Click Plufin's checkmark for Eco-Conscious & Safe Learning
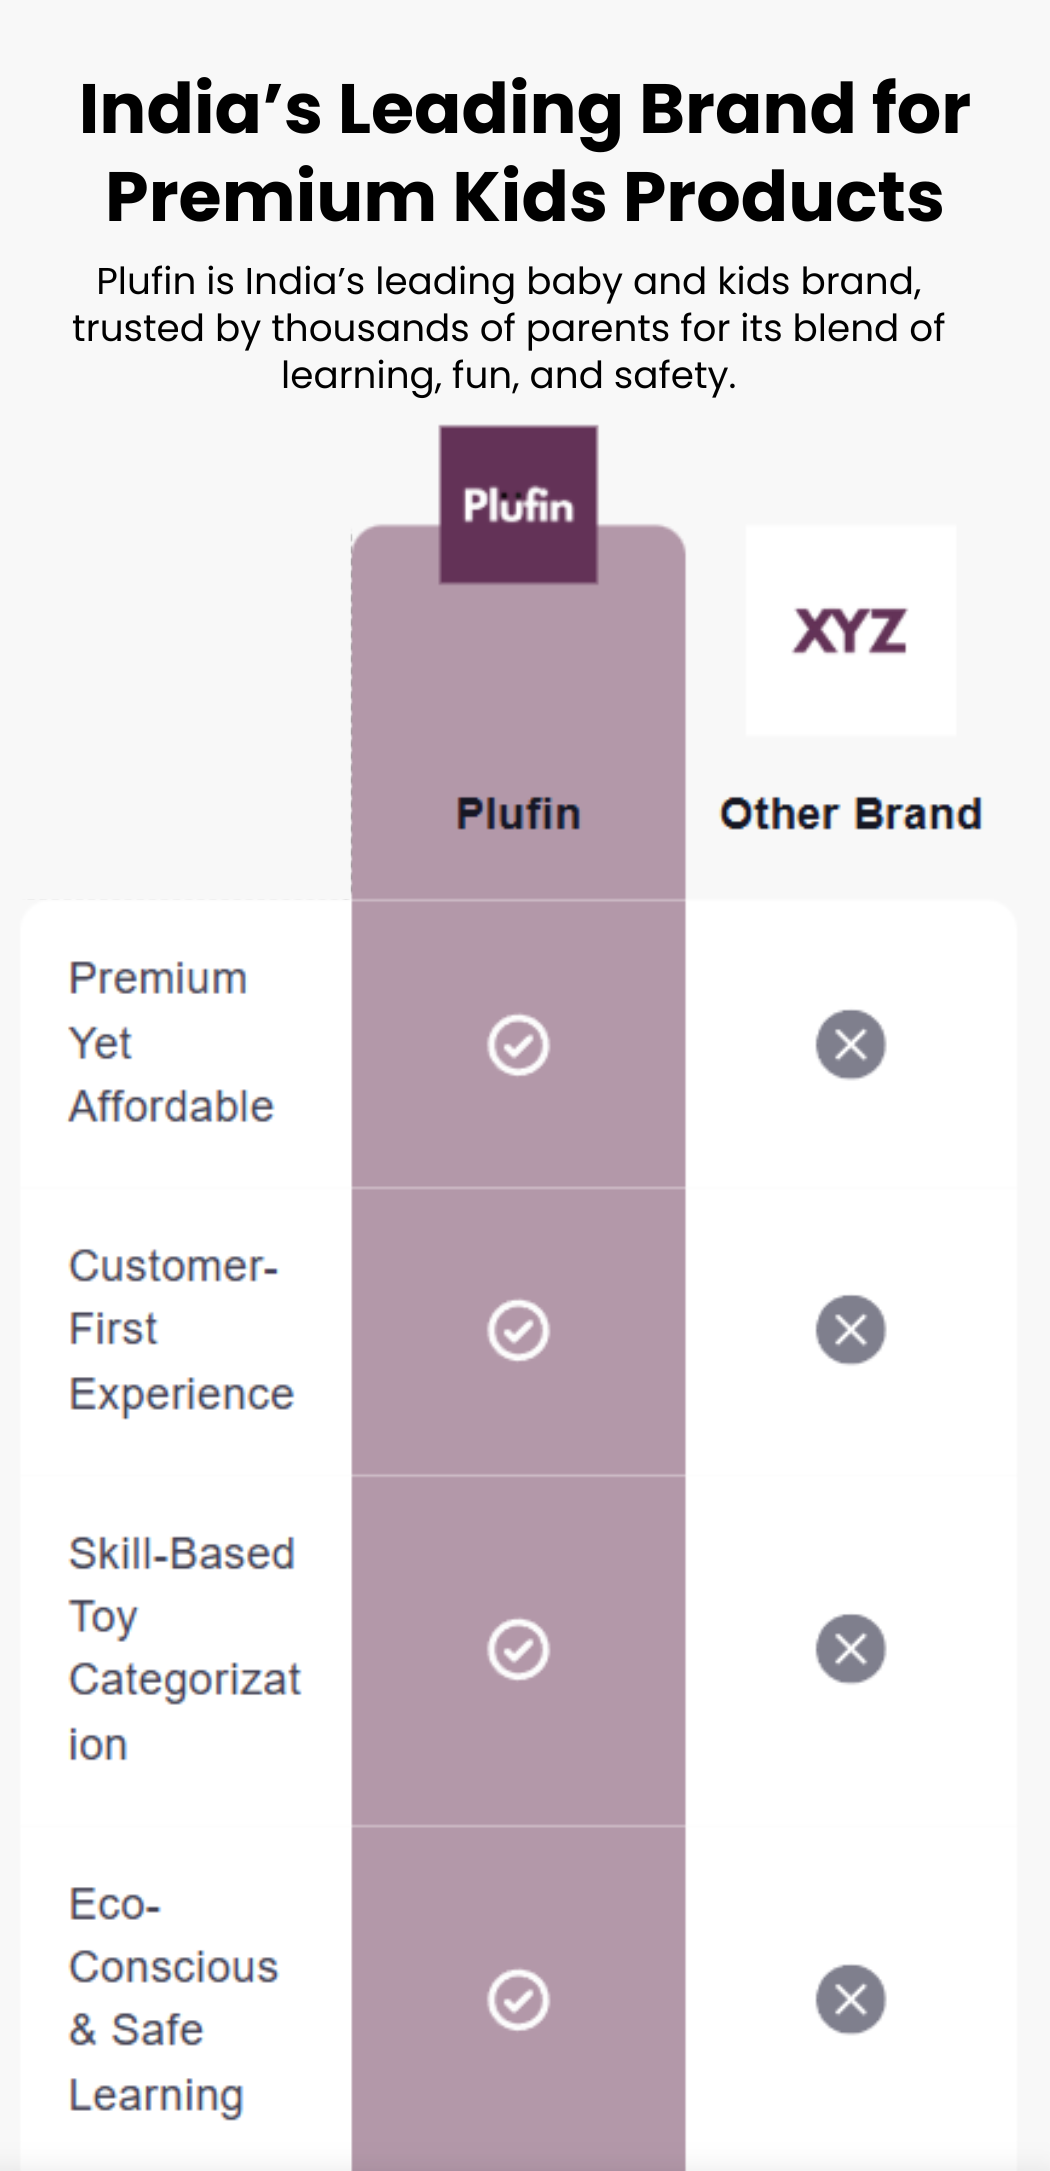1050x2171 pixels. 518,2000
